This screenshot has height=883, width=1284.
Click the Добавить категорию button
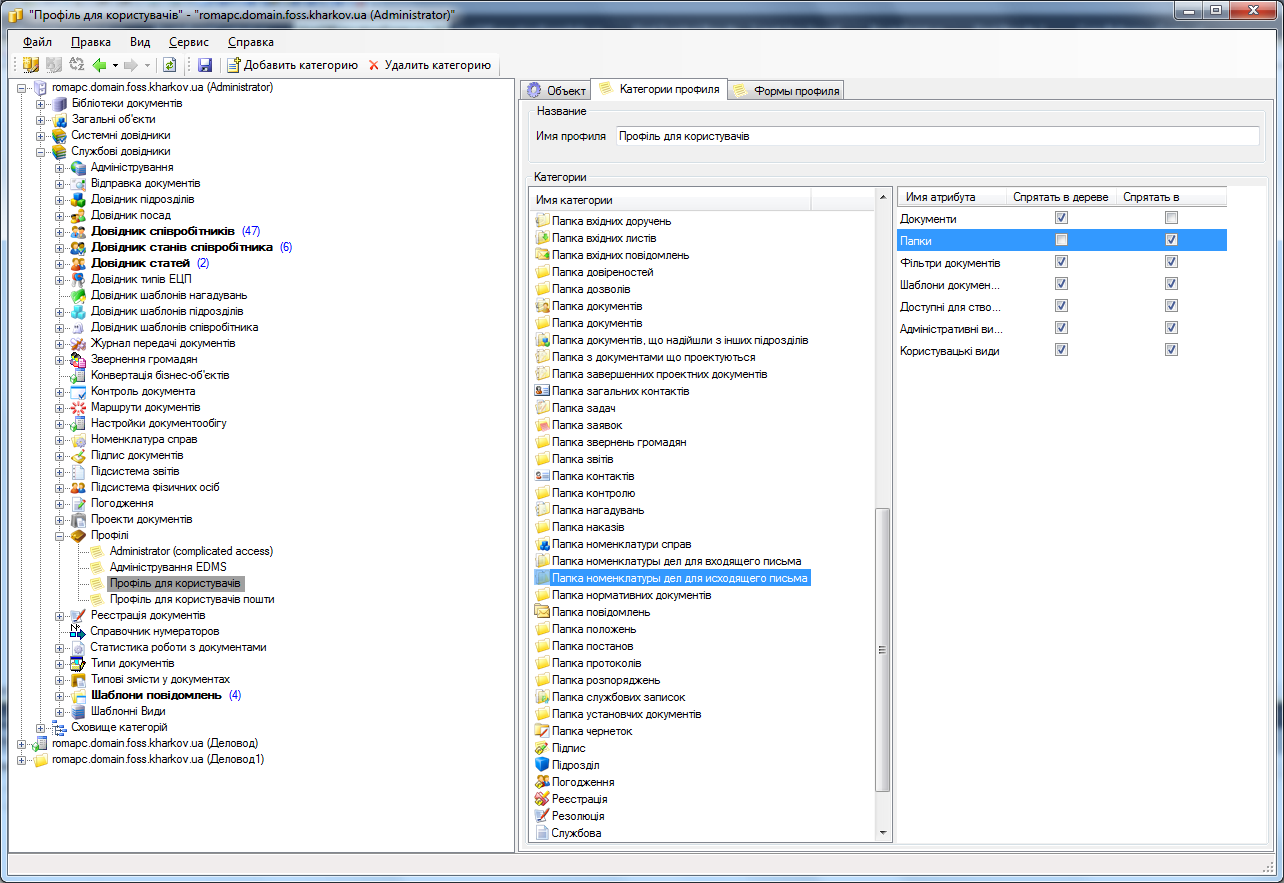pyautogui.click(x=292, y=65)
